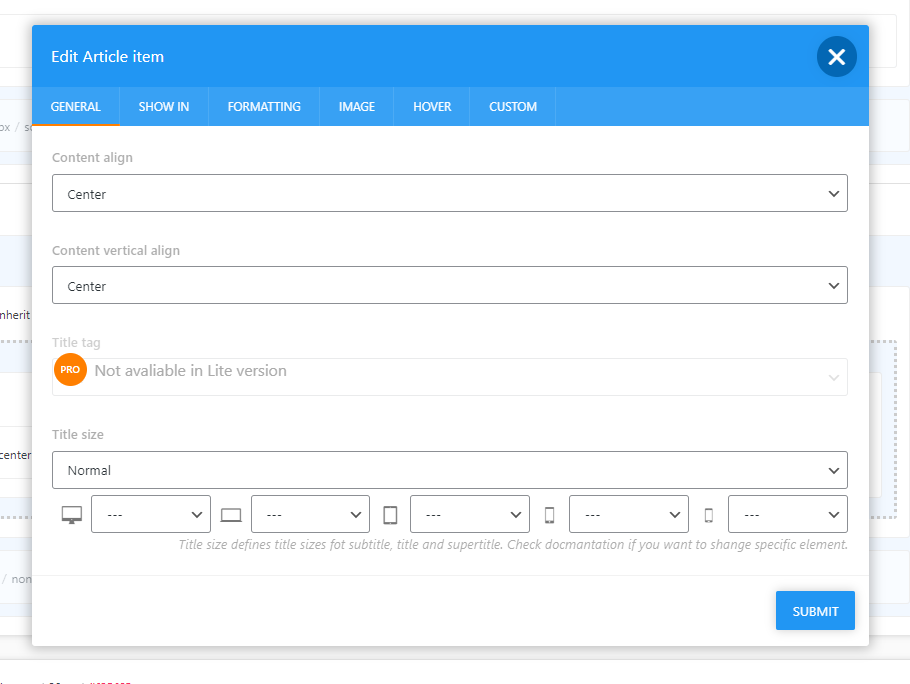Close the Edit Article item dialog
Viewport: 910px width, 684px height.
[836, 56]
